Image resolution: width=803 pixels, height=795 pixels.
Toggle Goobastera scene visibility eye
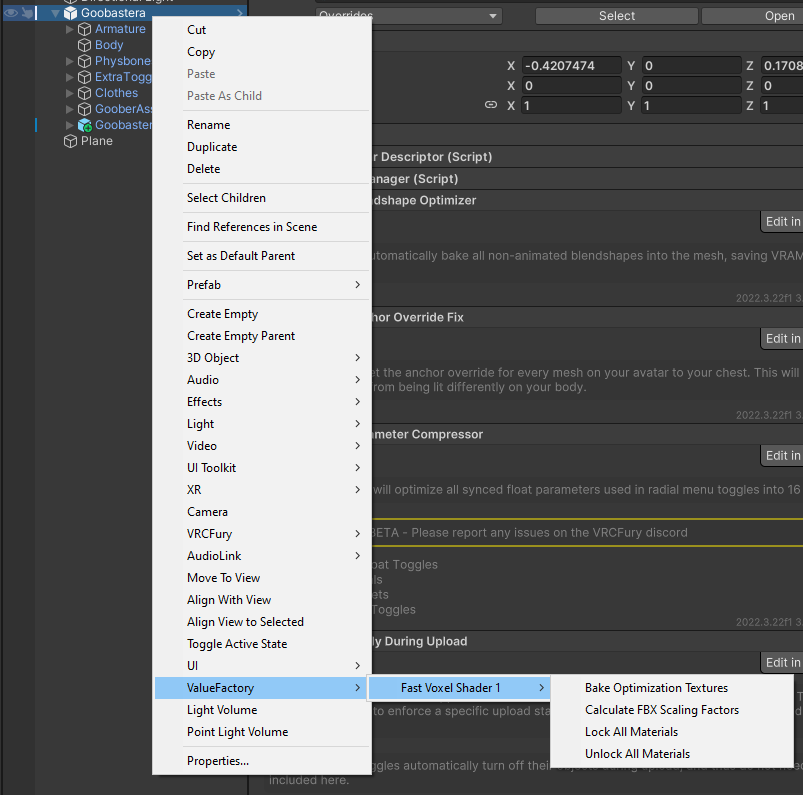coord(11,13)
